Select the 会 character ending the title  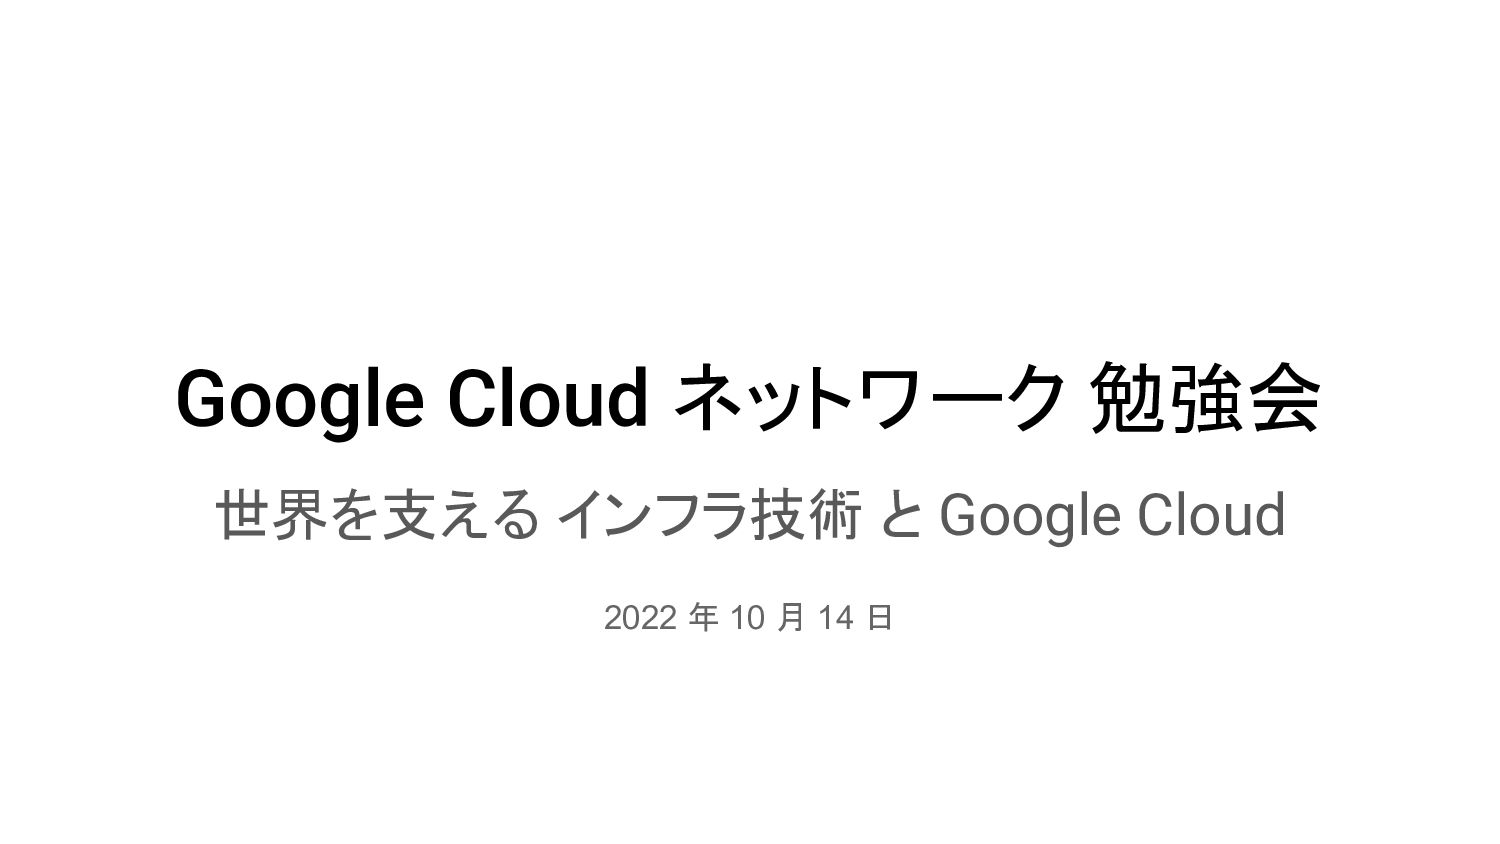[x=1285, y=398]
